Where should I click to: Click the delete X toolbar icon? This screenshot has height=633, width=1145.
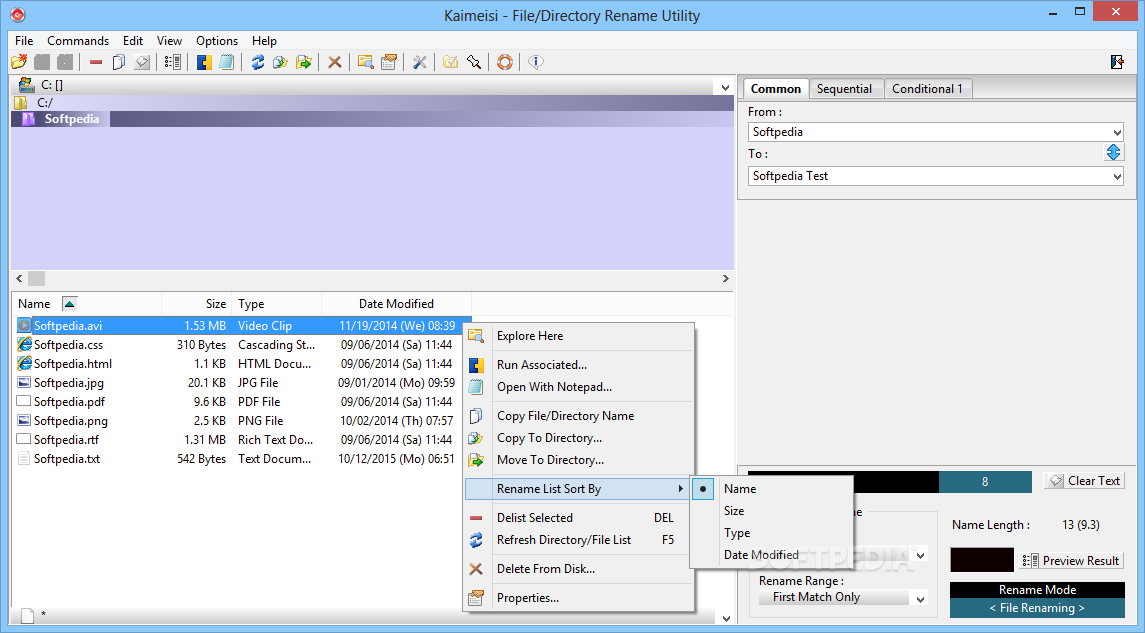tap(334, 62)
